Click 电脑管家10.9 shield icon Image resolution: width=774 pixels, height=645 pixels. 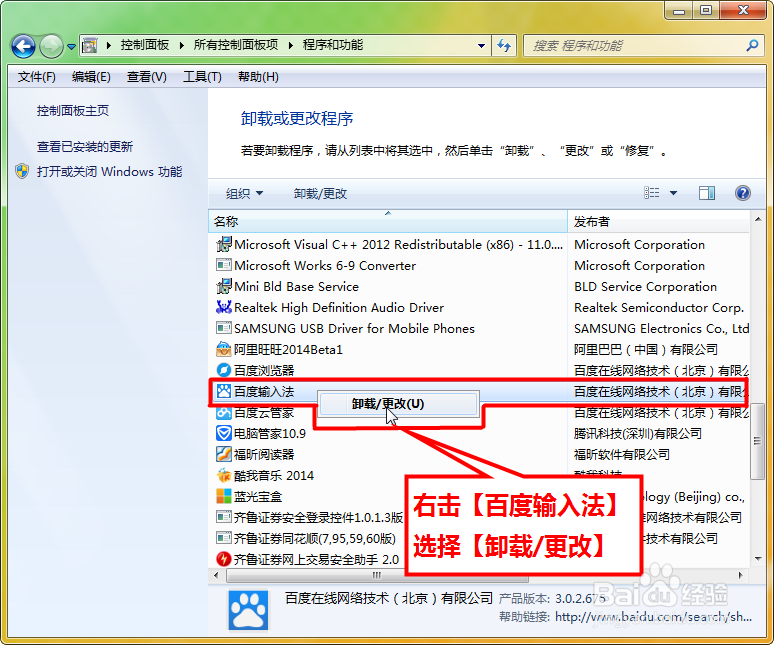point(224,433)
